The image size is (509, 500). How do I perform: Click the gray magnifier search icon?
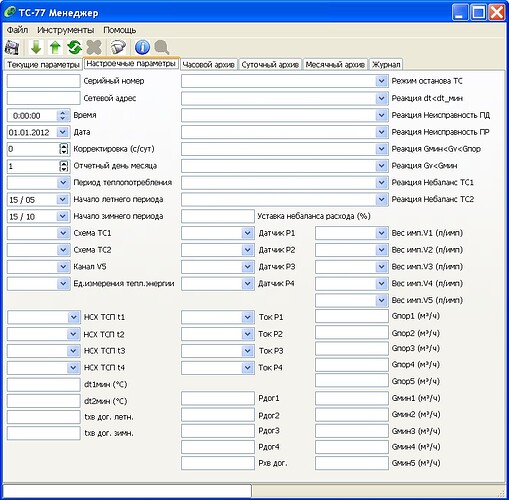click(x=162, y=47)
